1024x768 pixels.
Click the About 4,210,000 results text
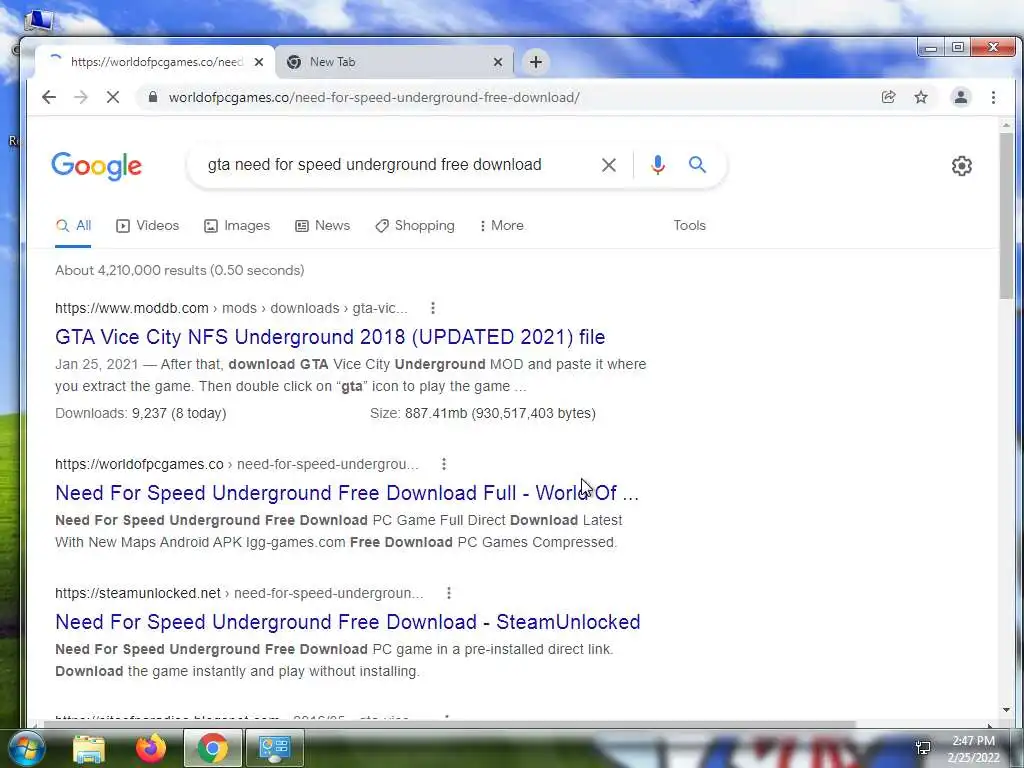pyautogui.click(x=180, y=270)
